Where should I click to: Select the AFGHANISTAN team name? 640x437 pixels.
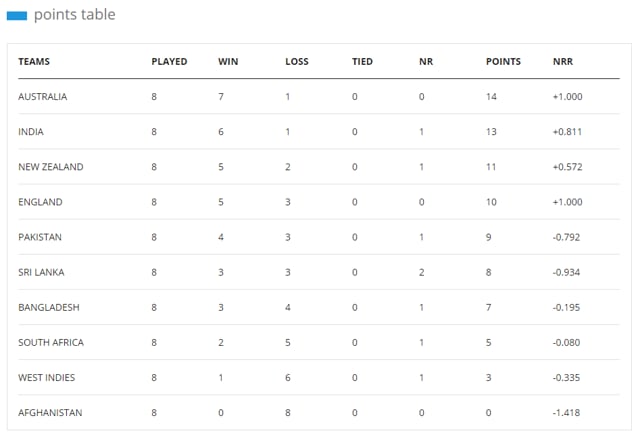click(50, 413)
